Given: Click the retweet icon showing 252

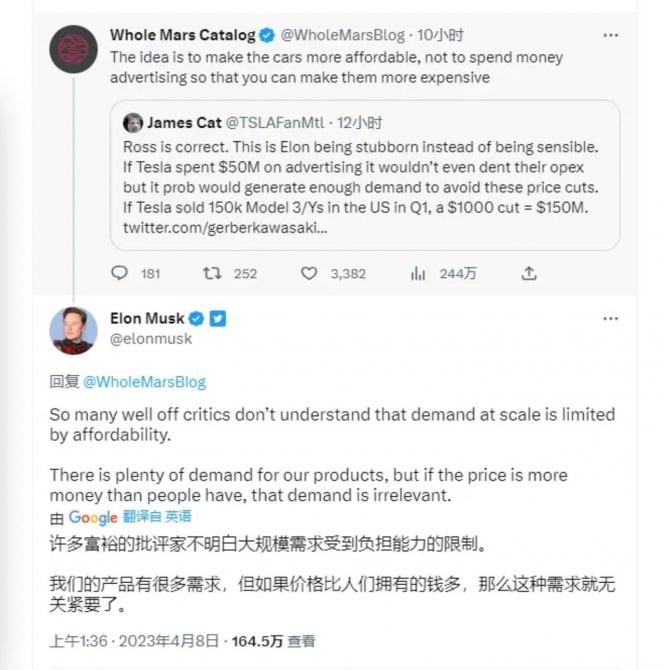Looking at the screenshot, I should click(213, 273).
